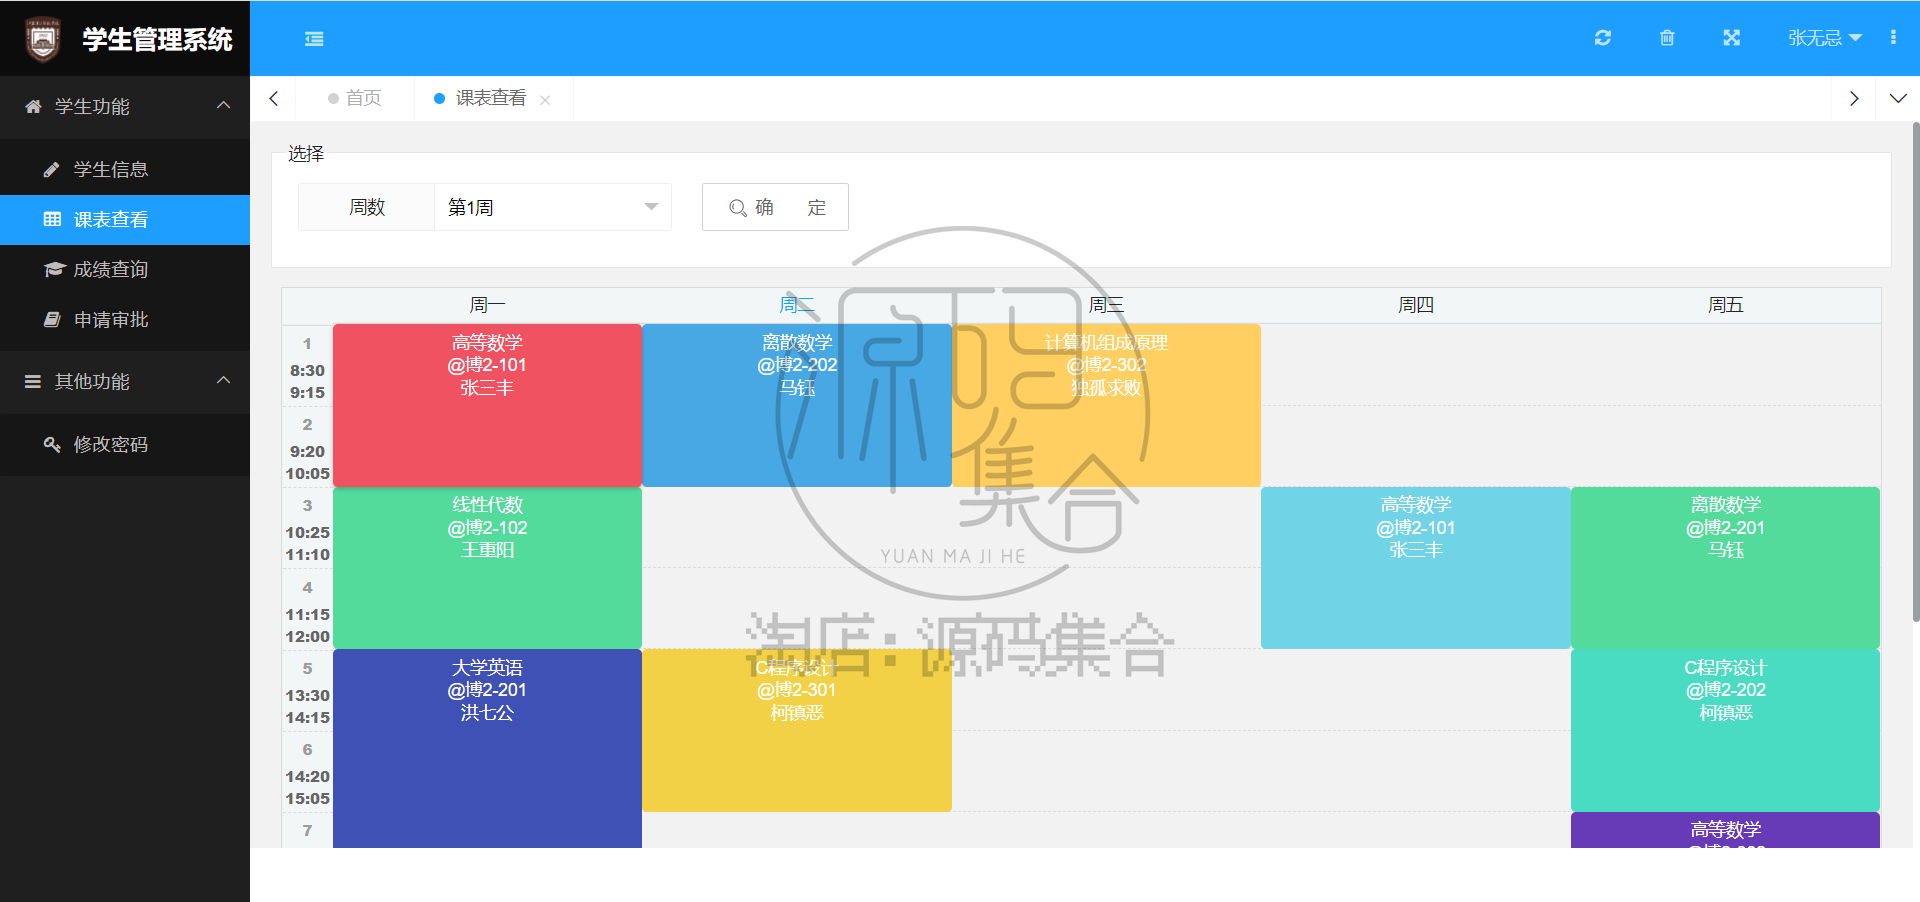Collapse the 其他功能 menu group
Screen dimensions: 1920x902
pyautogui.click(x=125, y=381)
